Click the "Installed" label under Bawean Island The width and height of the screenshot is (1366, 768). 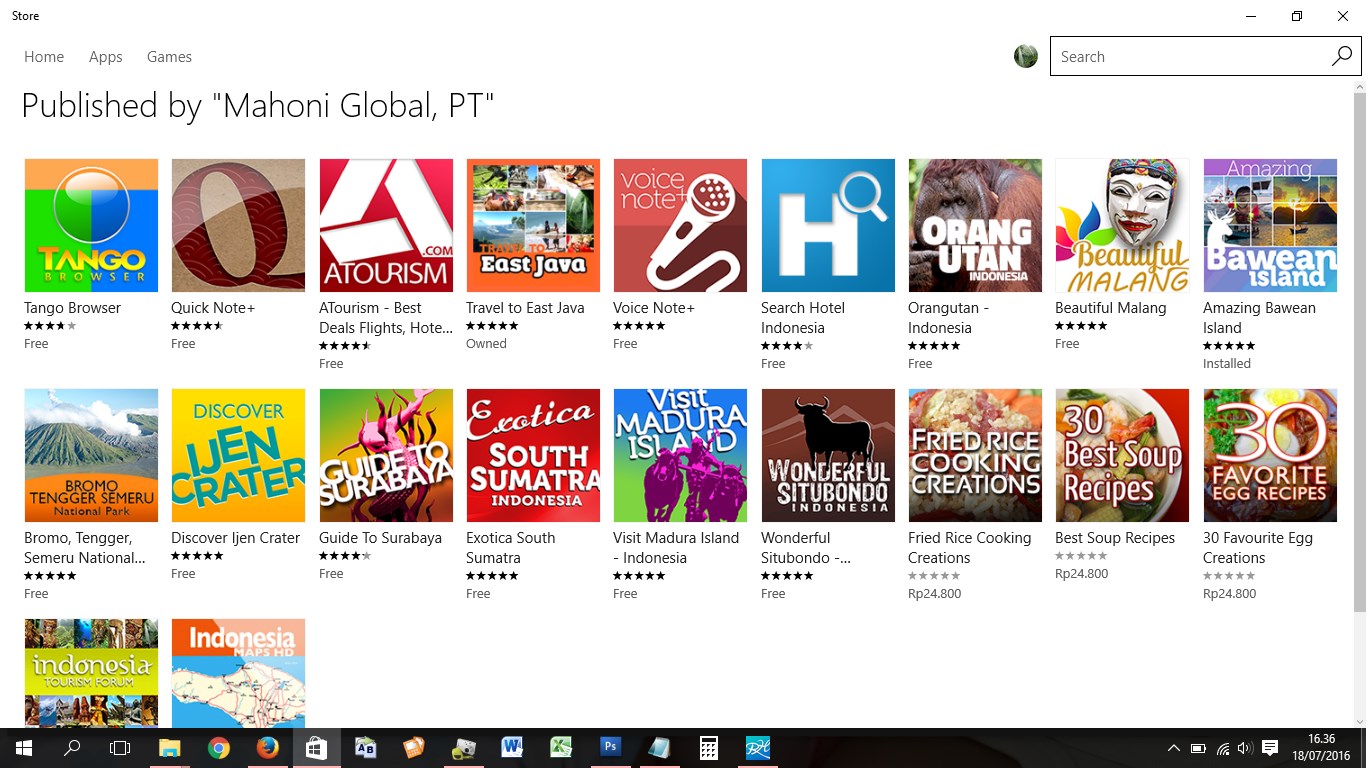1227,363
